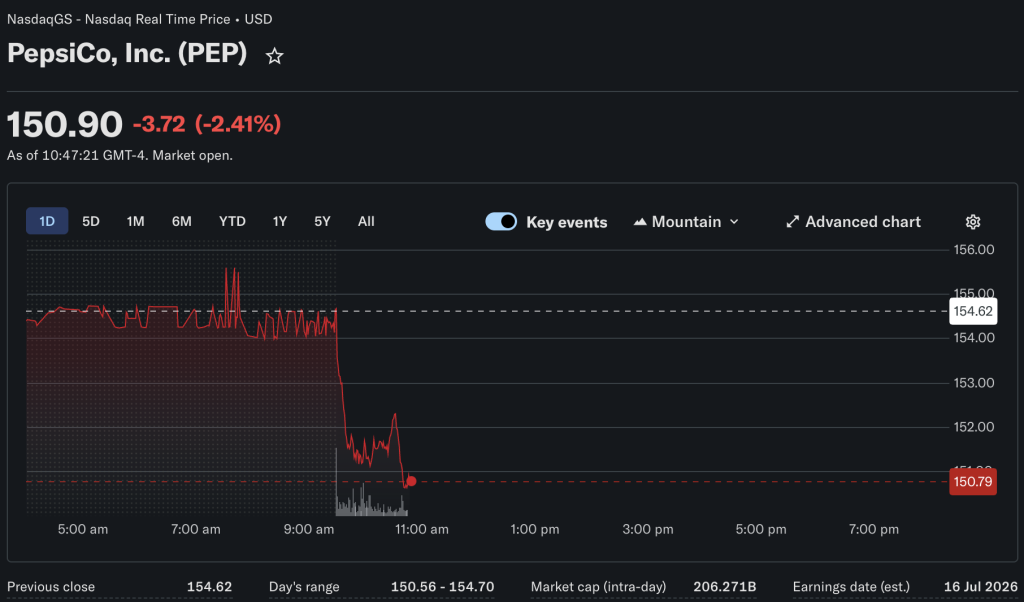This screenshot has height=602, width=1024.
Task: Click the PepsiCo, Inc. (PEP) title
Action: click(127, 53)
